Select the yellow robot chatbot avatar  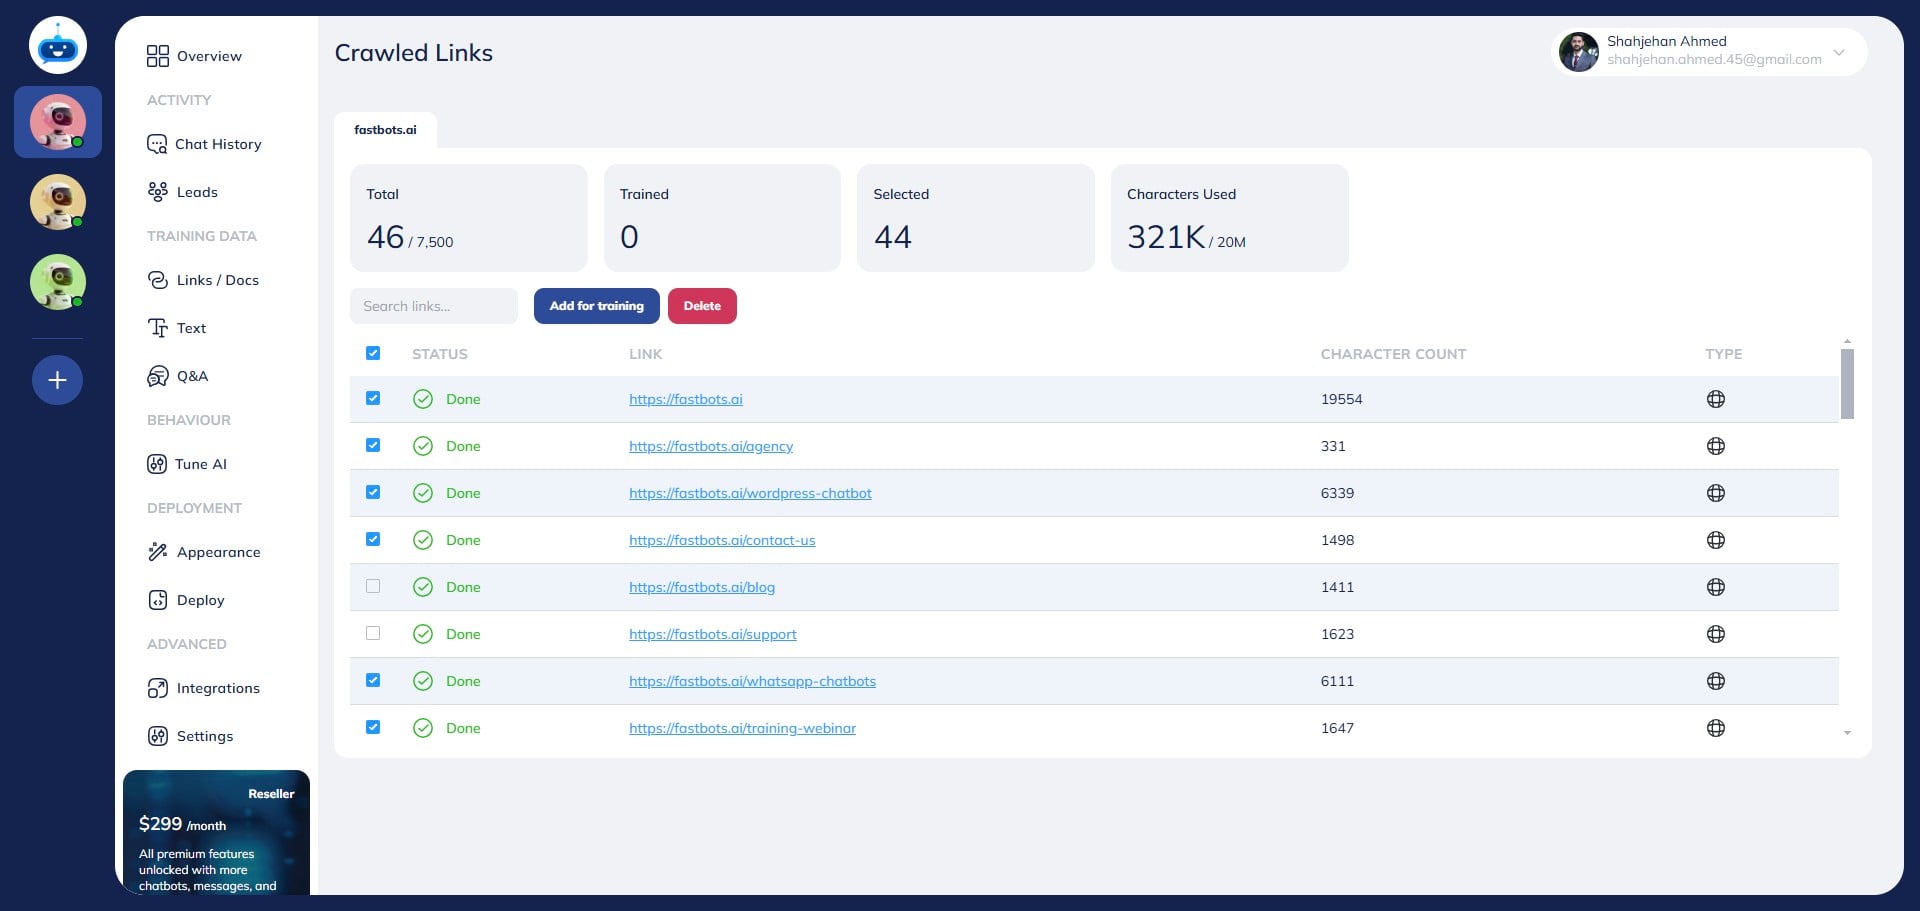click(58, 201)
